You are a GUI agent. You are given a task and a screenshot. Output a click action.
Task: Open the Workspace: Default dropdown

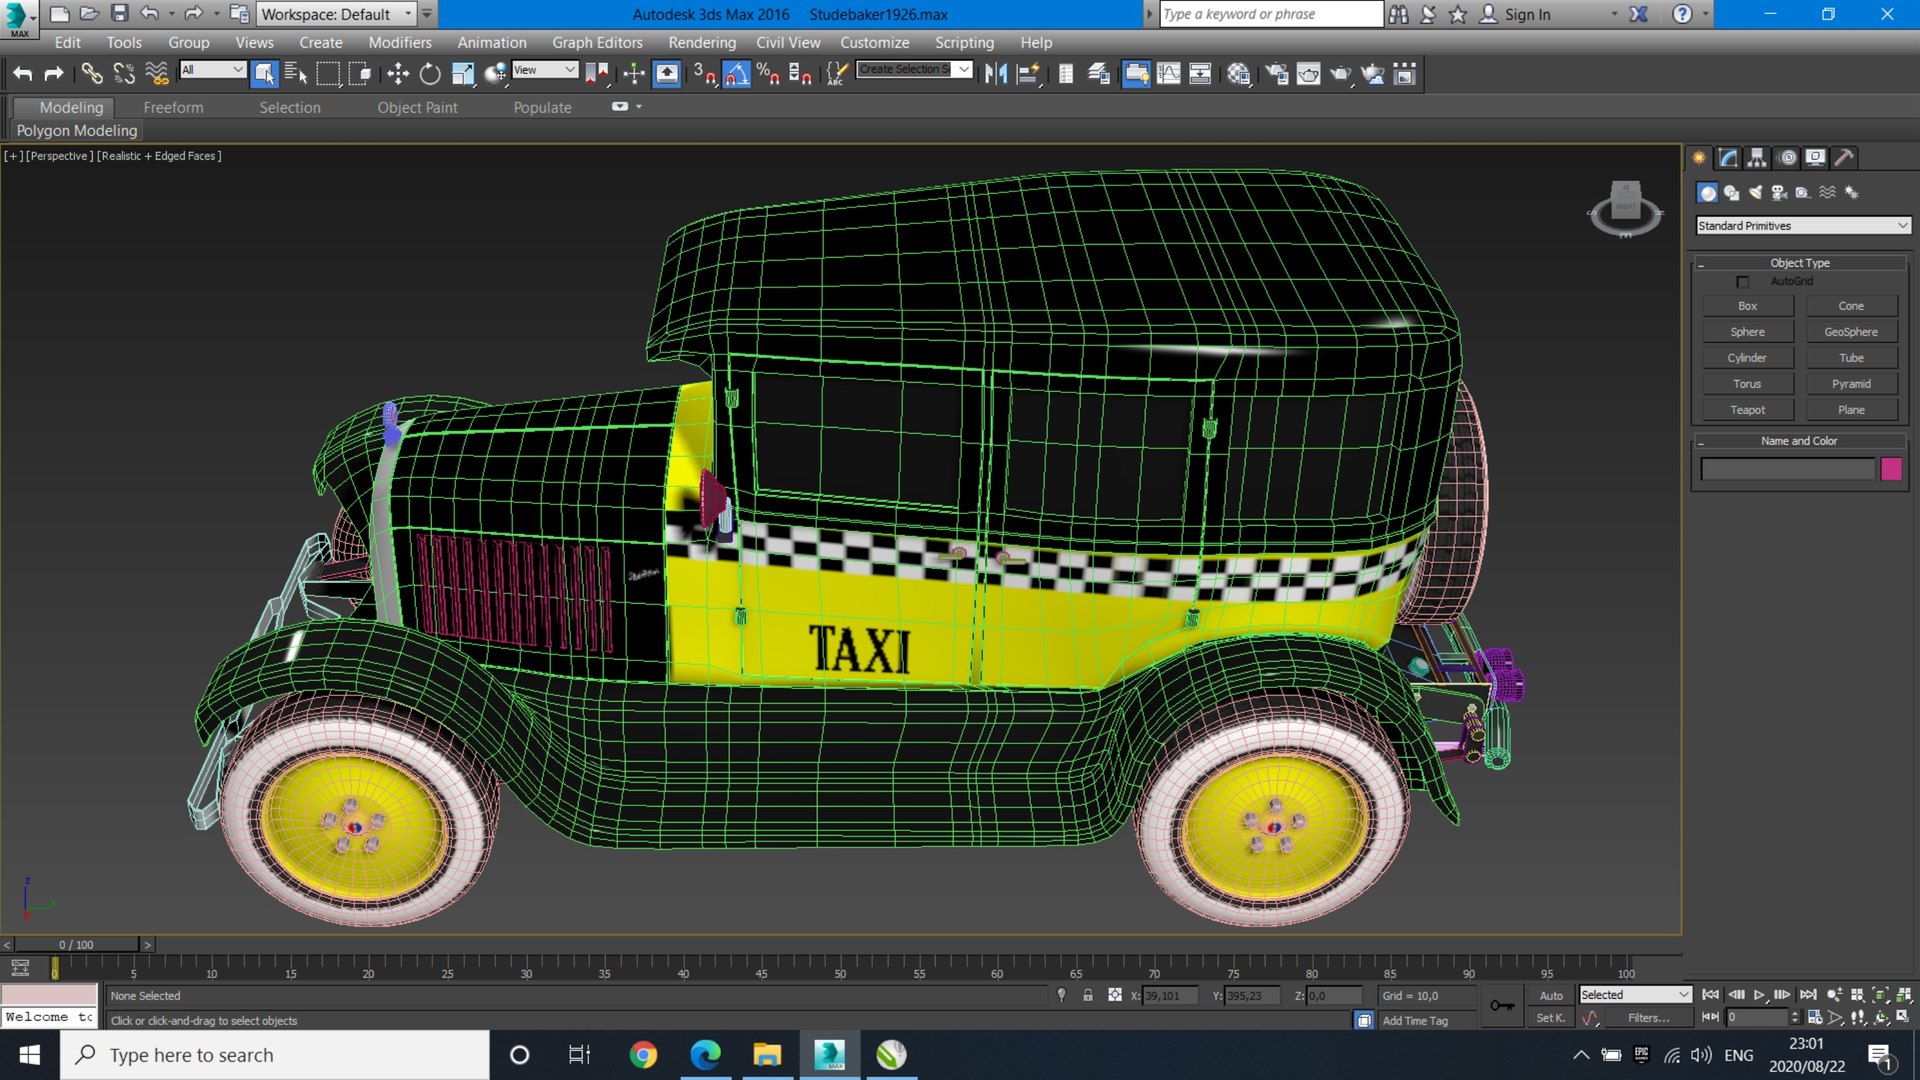point(336,14)
